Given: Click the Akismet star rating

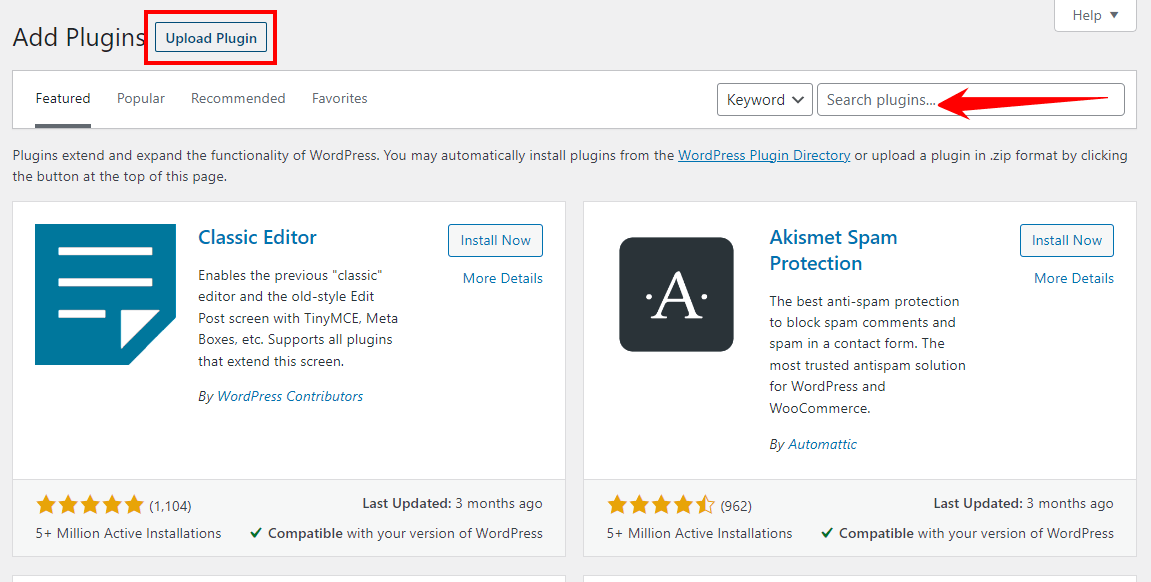Looking at the screenshot, I should pyautogui.click(x=661, y=505).
